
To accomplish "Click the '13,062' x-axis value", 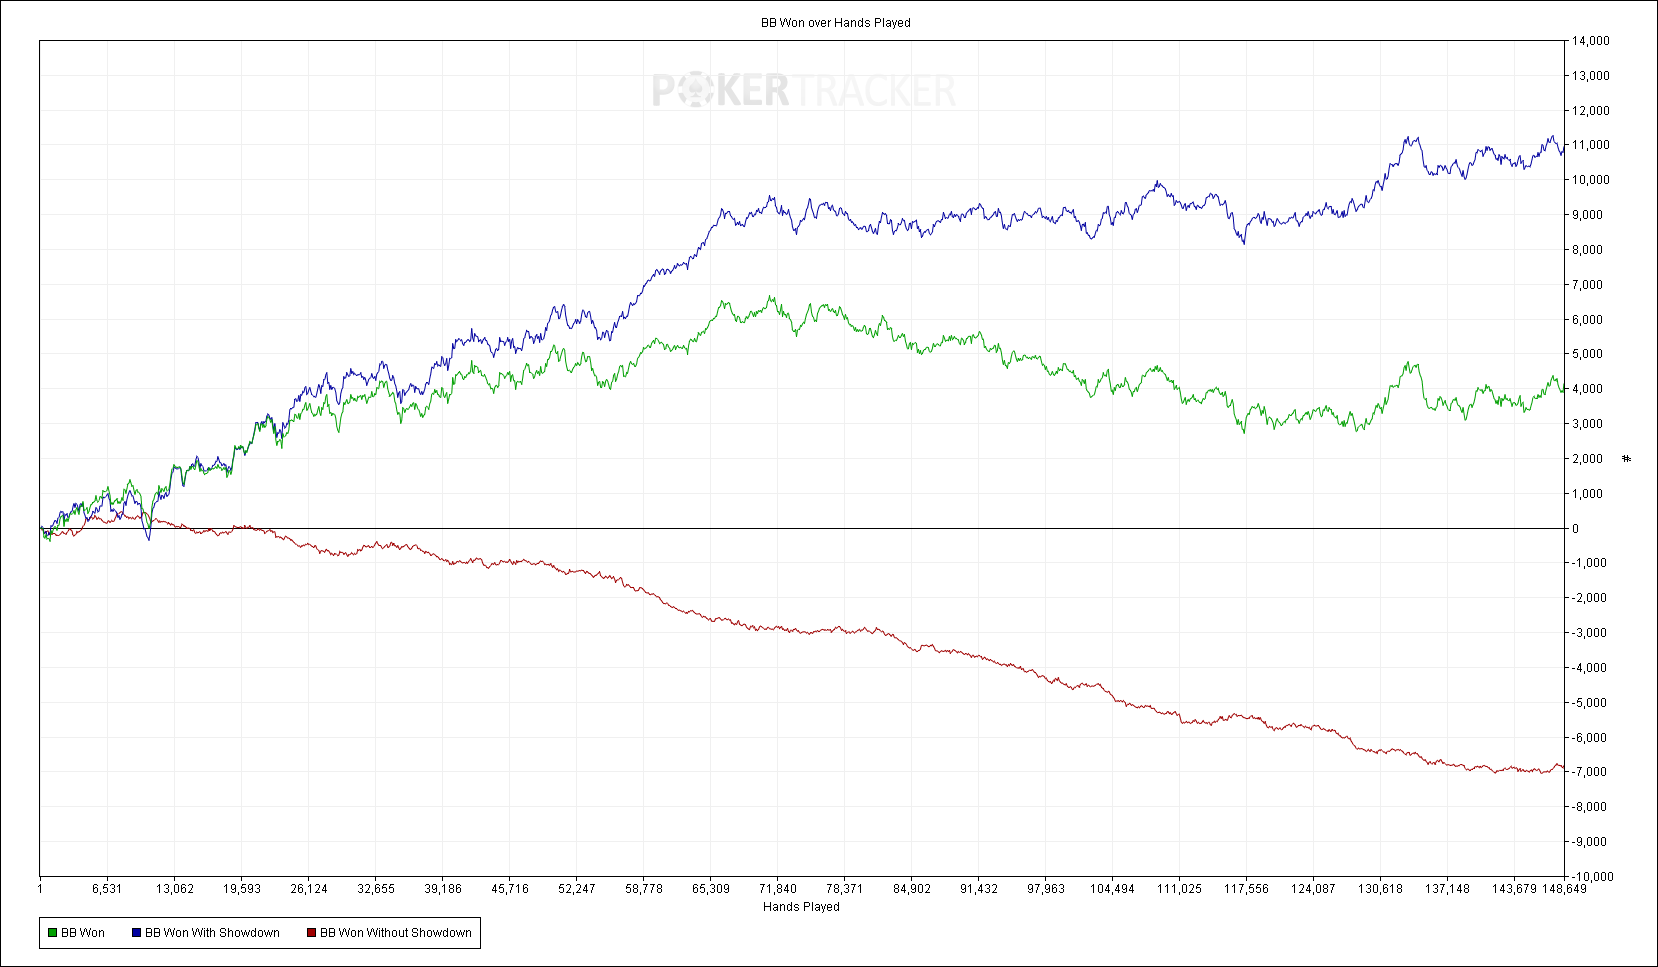I will [x=175, y=889].
